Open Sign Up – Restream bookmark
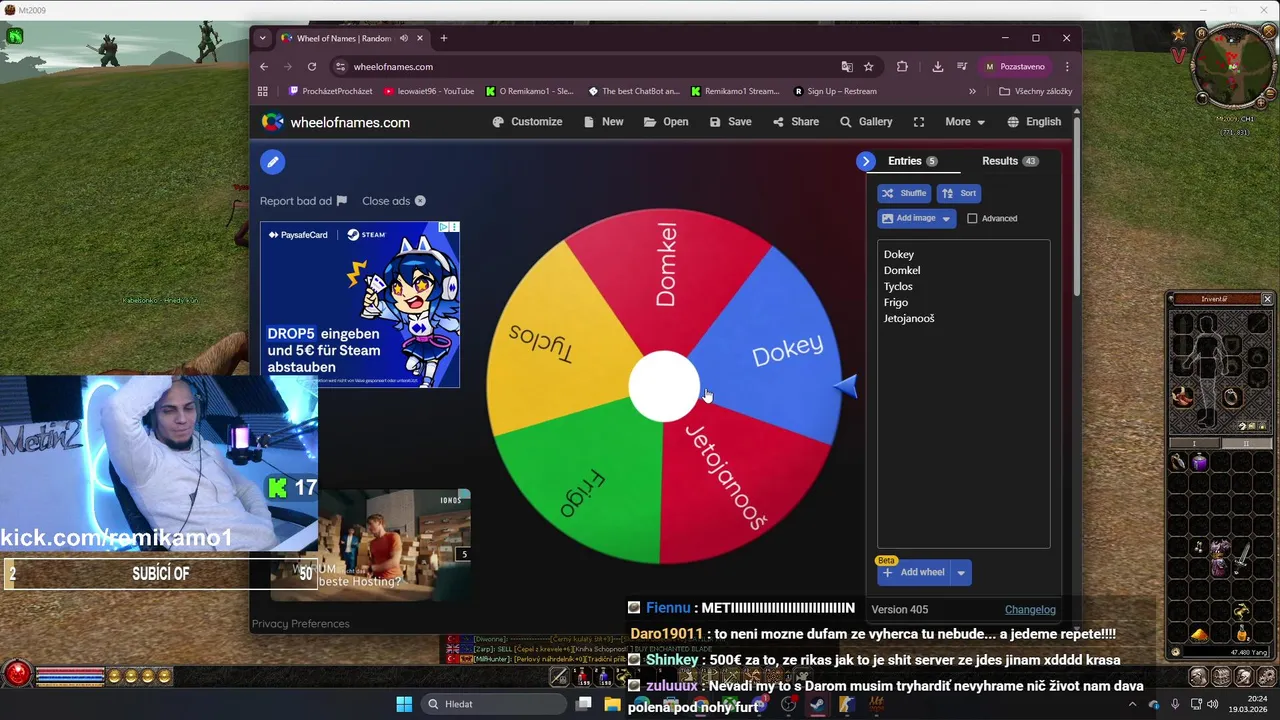Viewport: 1280px width, 720px height. pyautogui.click(x=835, y=91)
